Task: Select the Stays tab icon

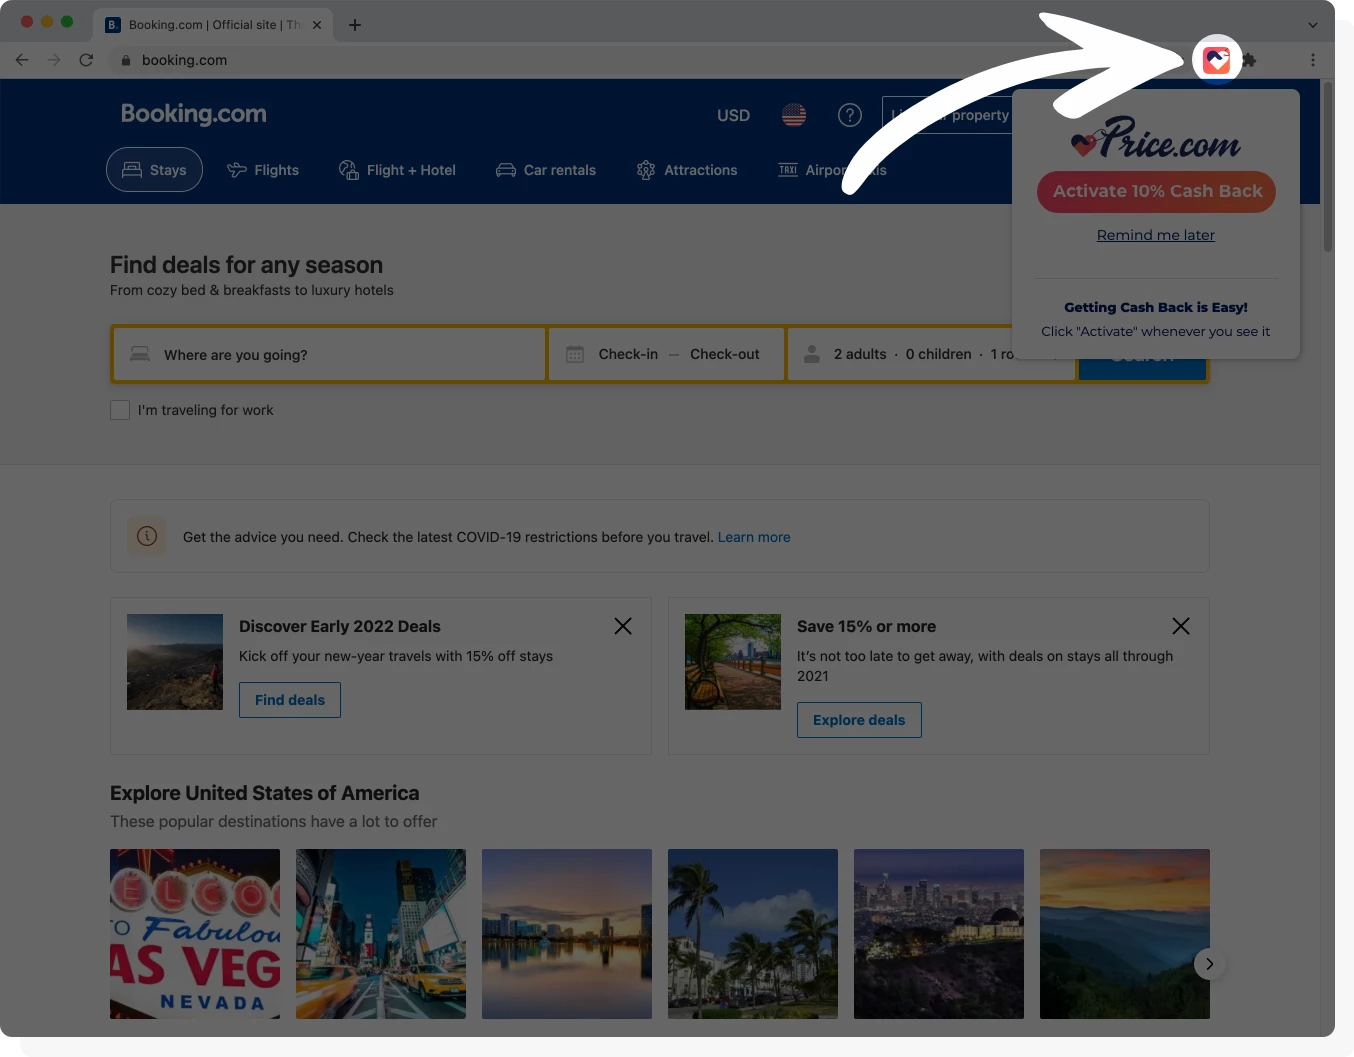Action: tap(131, 170)
